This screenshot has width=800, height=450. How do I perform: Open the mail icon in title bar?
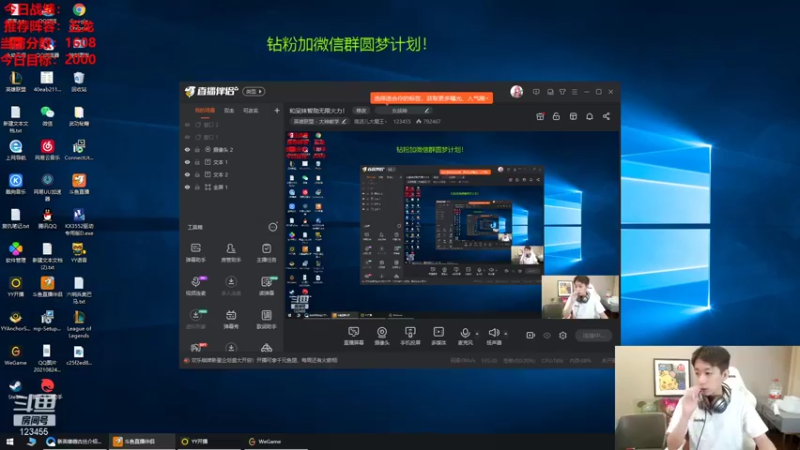point(550,92)
